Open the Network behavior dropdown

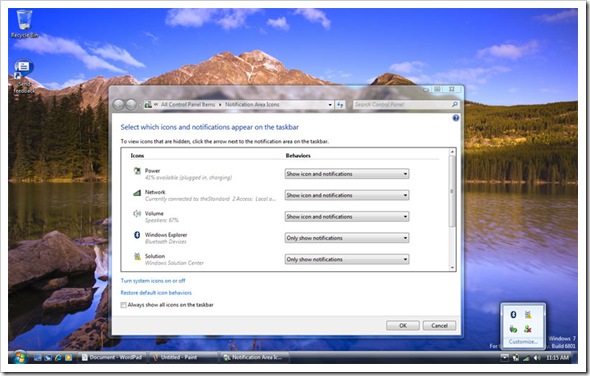[347, 195]
